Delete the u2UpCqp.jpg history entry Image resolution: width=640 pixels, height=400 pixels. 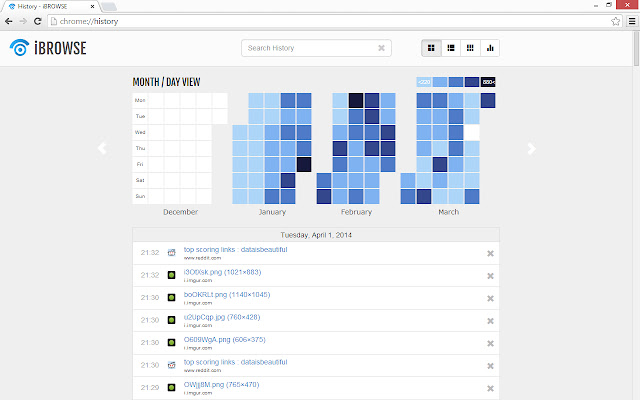[490, 320]
